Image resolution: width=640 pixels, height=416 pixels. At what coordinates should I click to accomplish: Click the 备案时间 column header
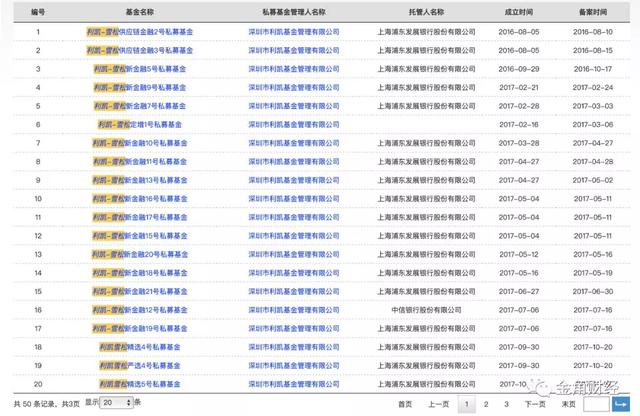click(593, 12)
